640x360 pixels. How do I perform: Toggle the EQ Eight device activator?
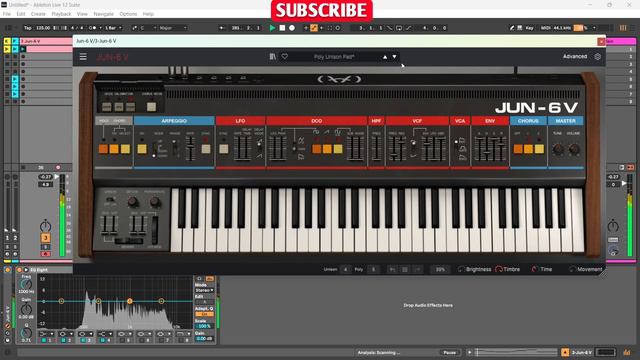[x=19, y=270]
